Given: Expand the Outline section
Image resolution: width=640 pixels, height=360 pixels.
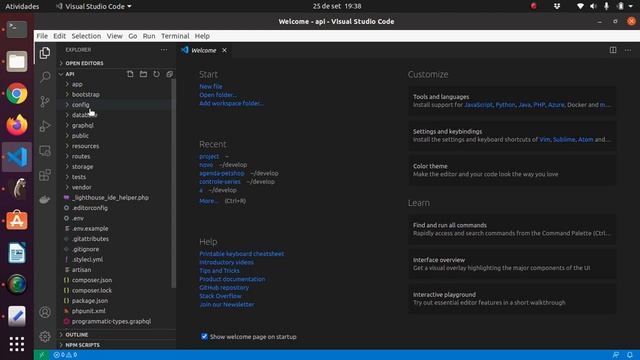Looking at the screenshot, I should 77,334.
